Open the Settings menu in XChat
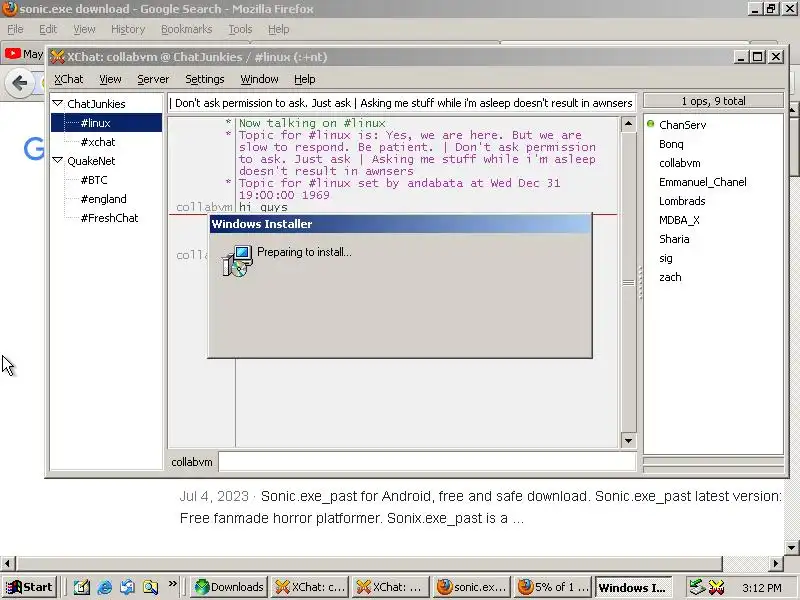 pos(205,79)
